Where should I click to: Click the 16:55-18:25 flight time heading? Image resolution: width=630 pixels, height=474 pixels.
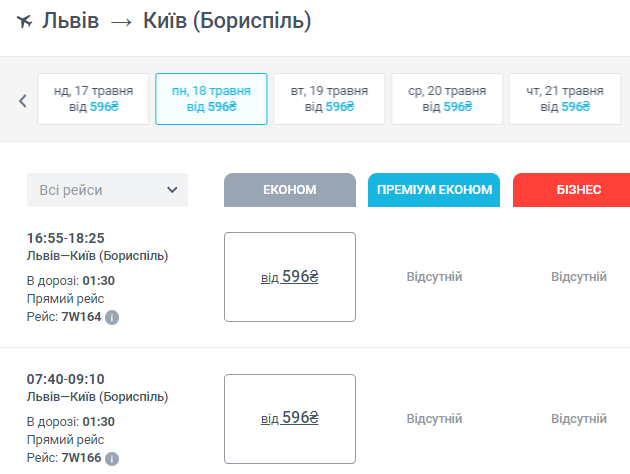pyautogui.click(x=66, y=238)
